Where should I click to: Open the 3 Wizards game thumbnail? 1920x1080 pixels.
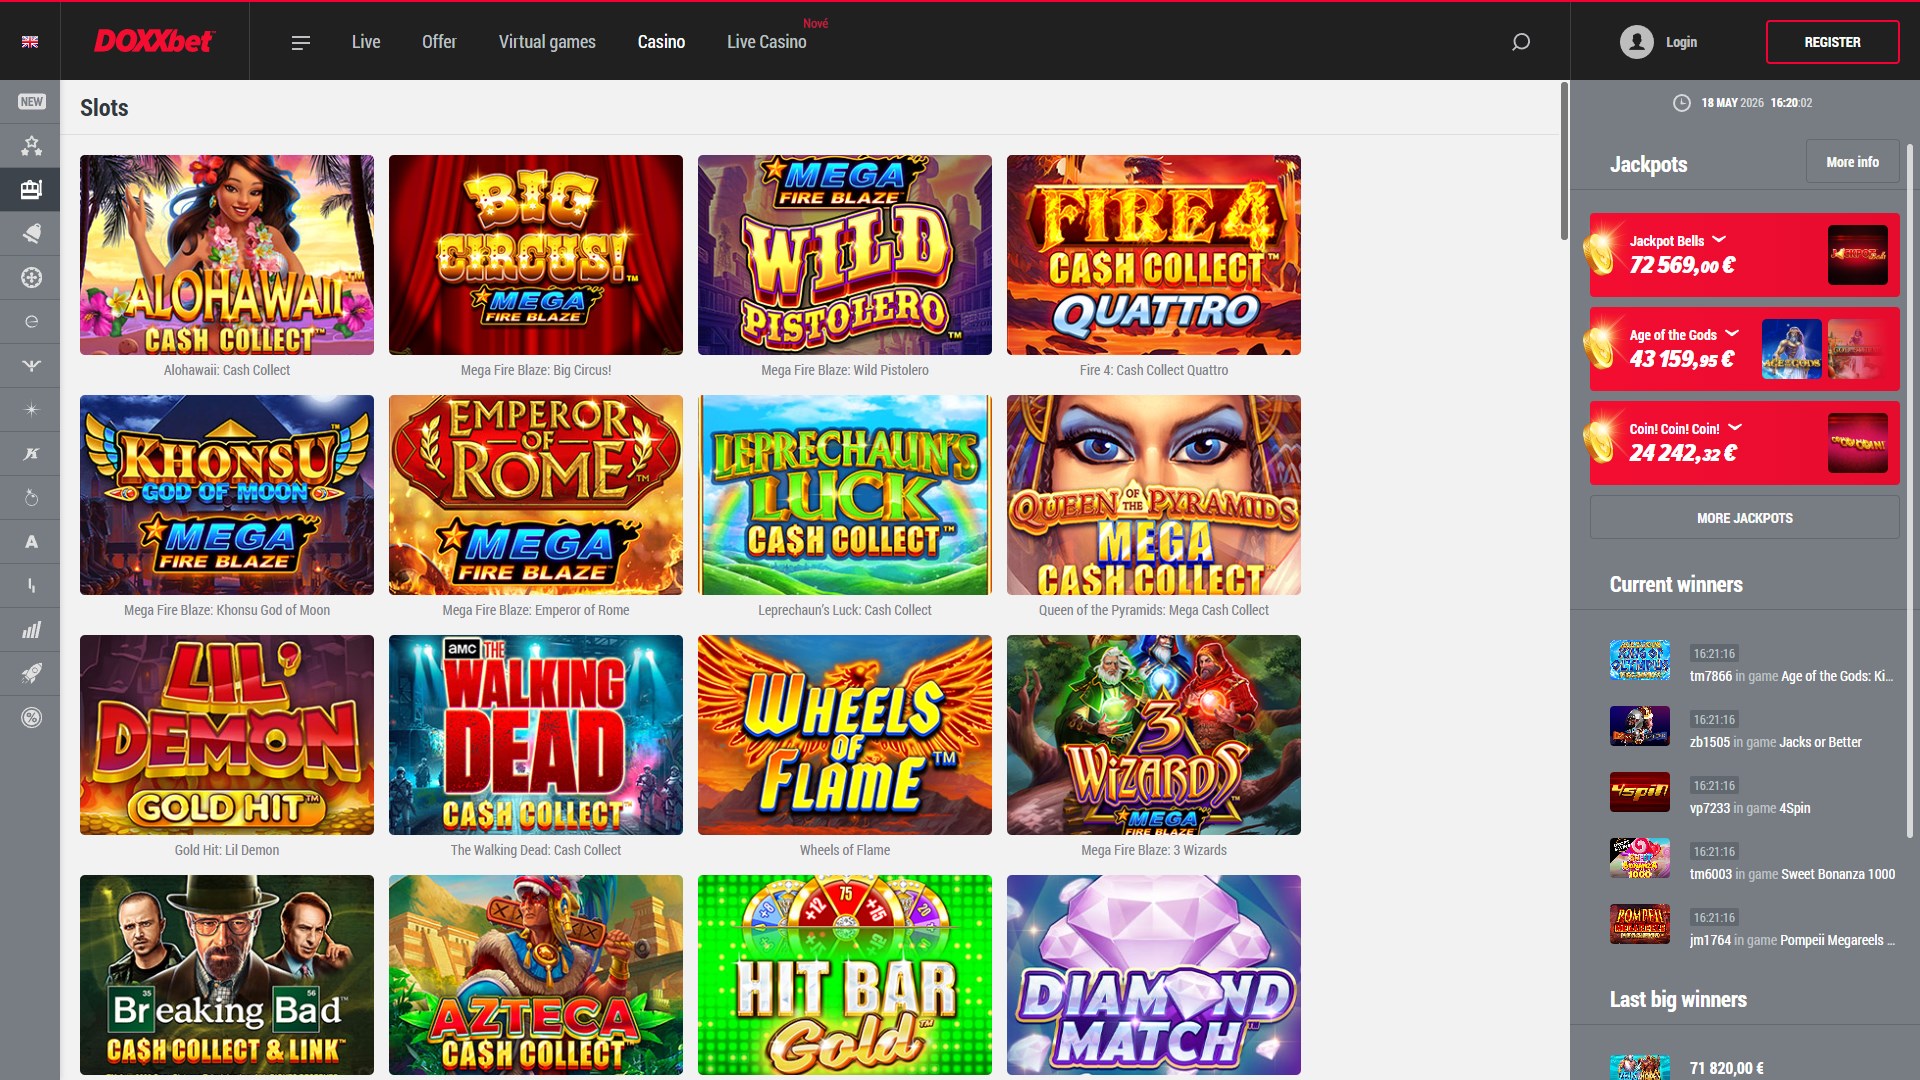tap(1154, 735)
